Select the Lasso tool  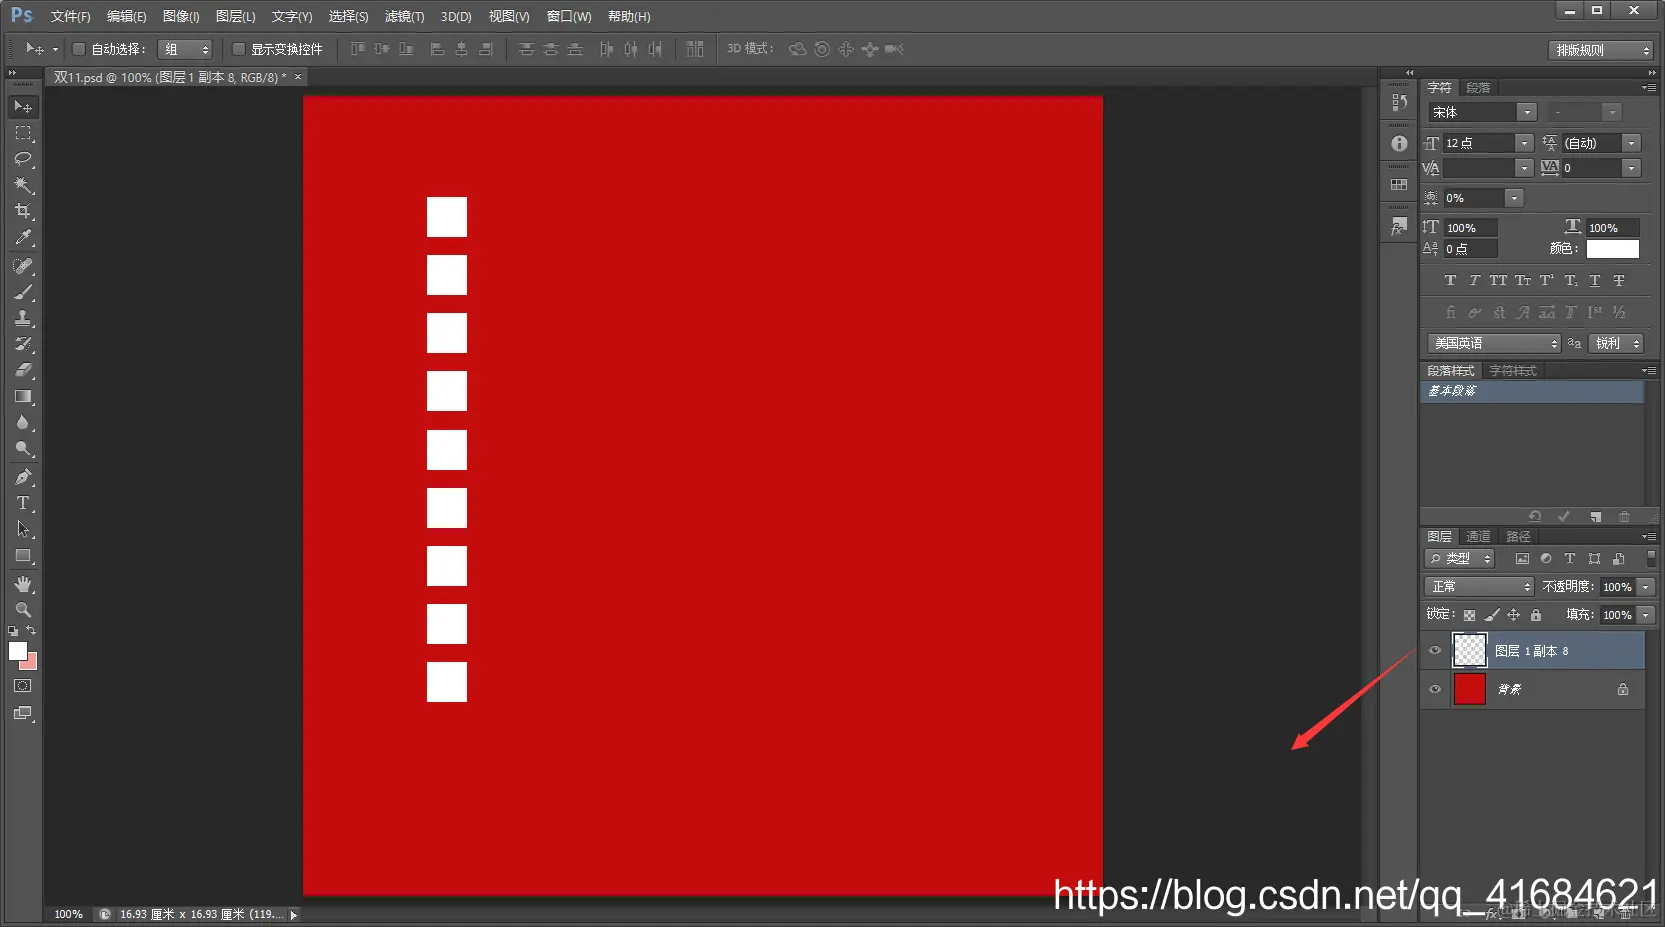pos(22,159)
